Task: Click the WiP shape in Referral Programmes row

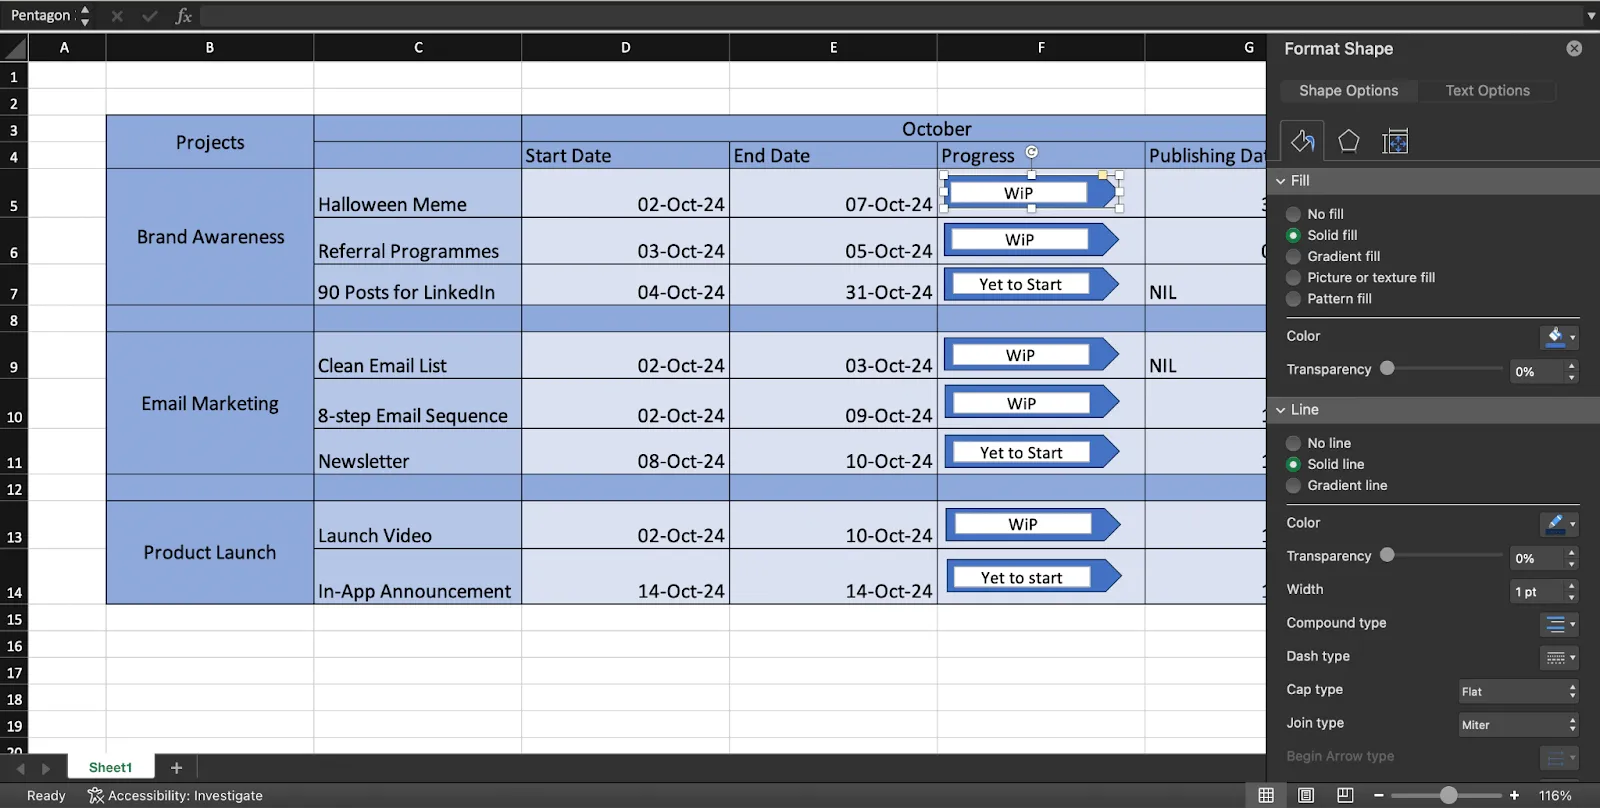Action: coord(1032,240)
